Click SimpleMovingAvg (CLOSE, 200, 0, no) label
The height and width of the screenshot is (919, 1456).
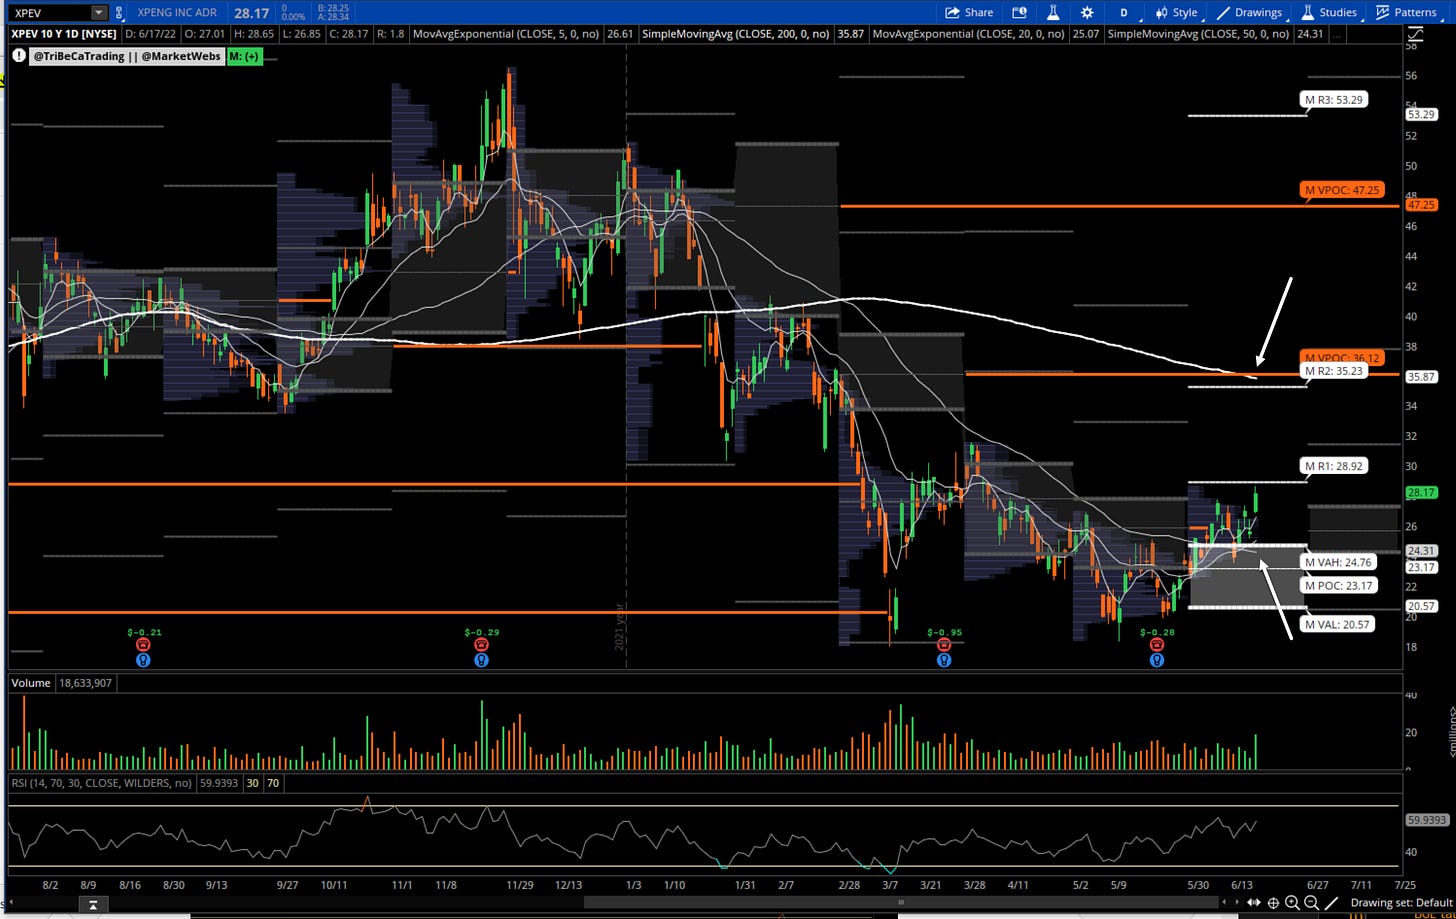(735, 33)
